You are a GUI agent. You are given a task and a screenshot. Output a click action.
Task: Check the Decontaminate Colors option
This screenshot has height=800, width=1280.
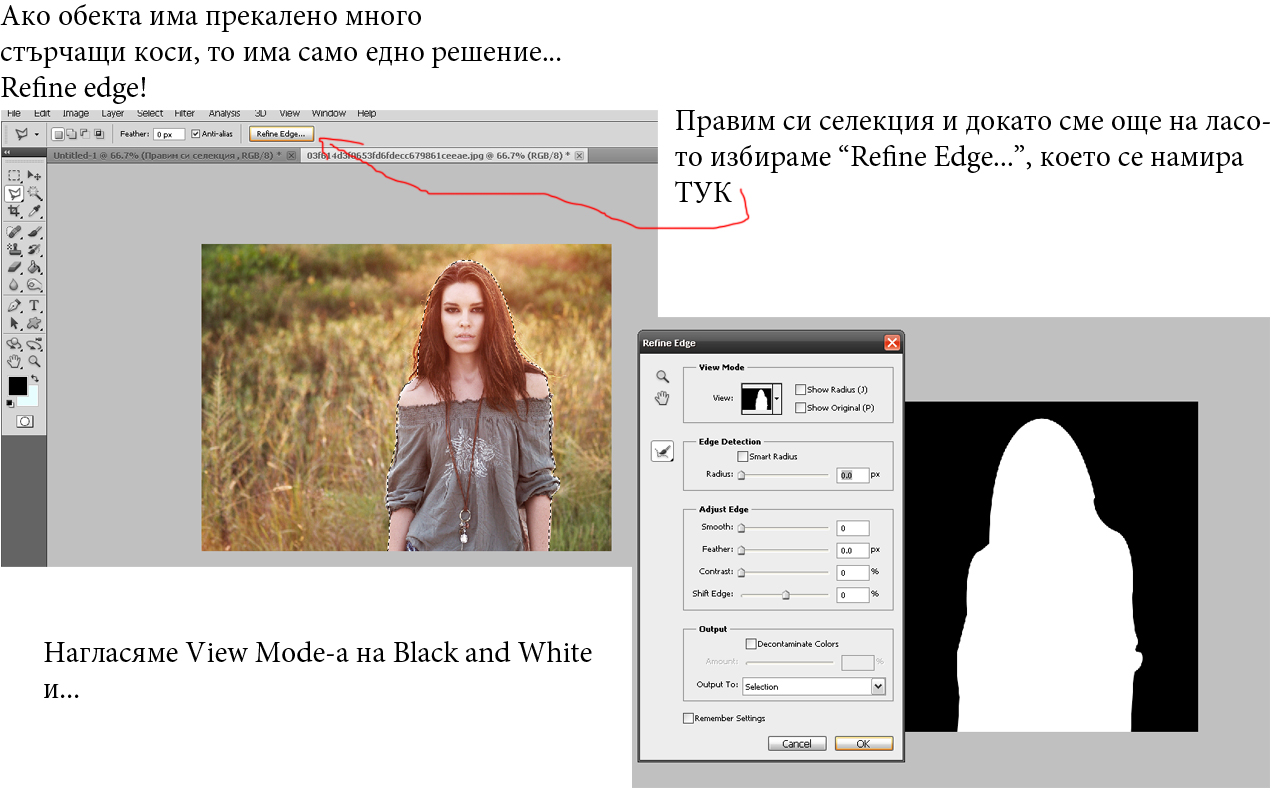tap(751, 644)
